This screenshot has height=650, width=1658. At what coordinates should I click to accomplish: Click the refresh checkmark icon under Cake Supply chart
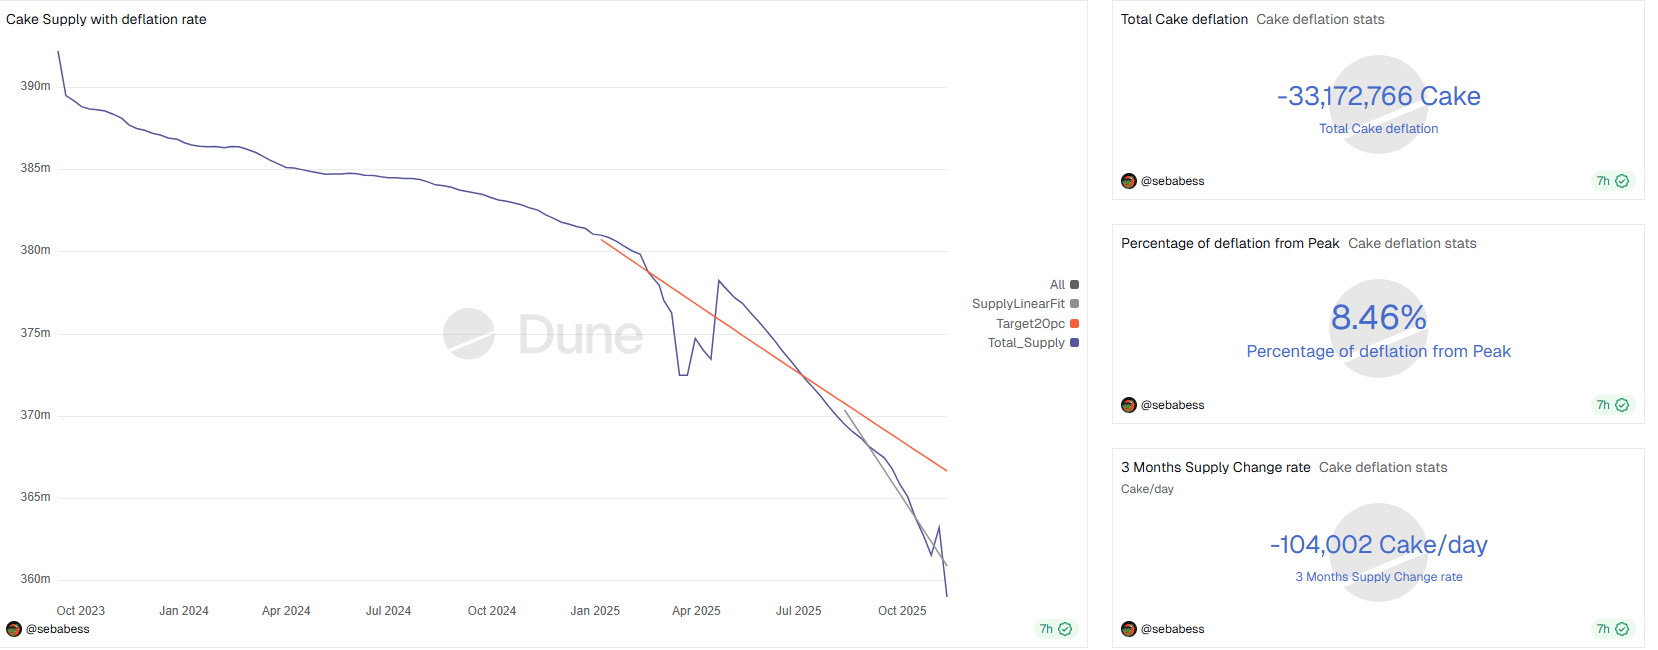[x=1065, y=629]
